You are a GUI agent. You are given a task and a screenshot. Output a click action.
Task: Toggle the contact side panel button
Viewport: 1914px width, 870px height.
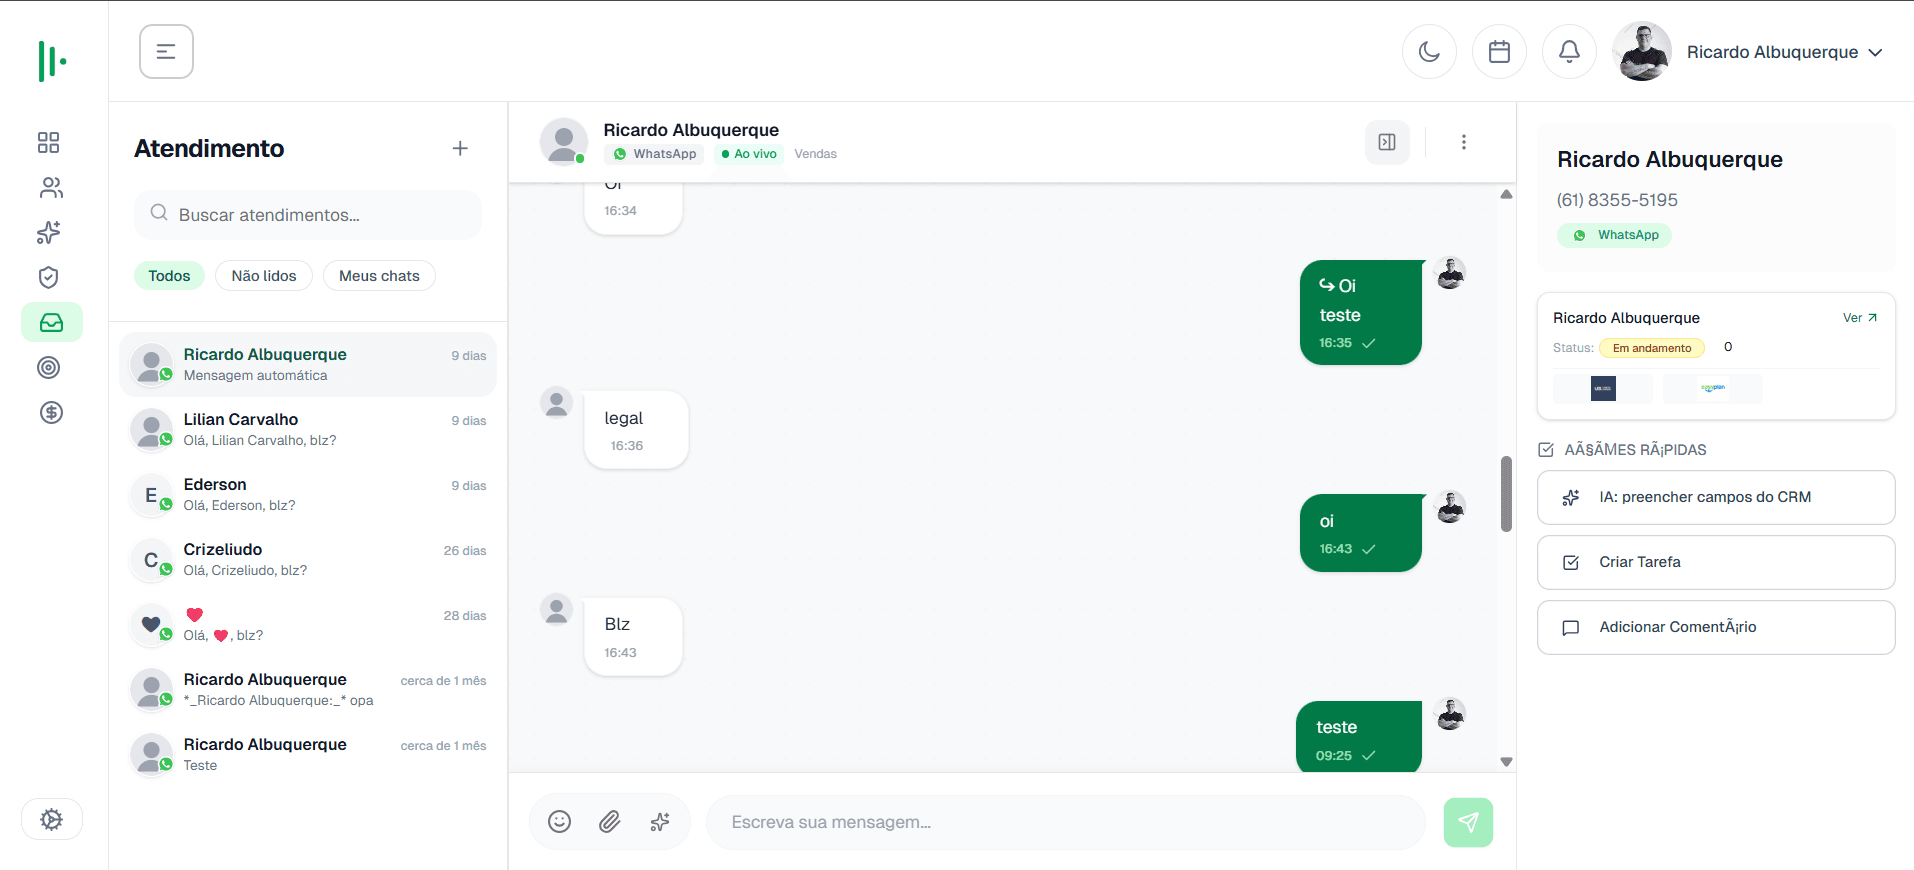pyautogui.click(x=1387, y=142)
